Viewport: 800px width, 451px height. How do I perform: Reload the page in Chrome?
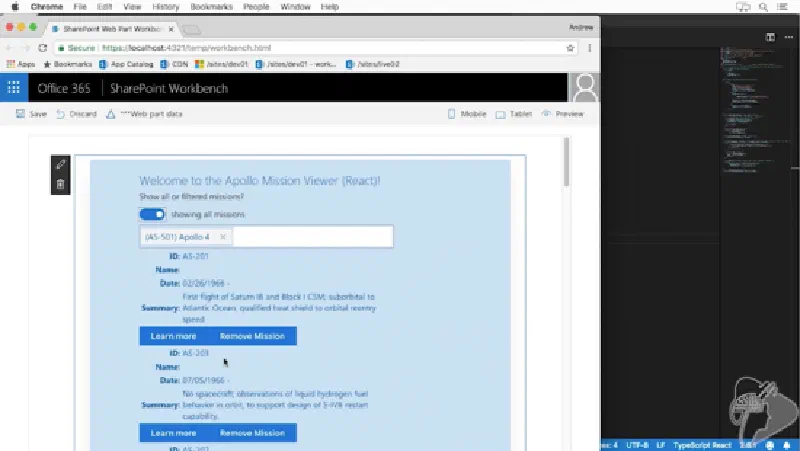coord(43,48)
